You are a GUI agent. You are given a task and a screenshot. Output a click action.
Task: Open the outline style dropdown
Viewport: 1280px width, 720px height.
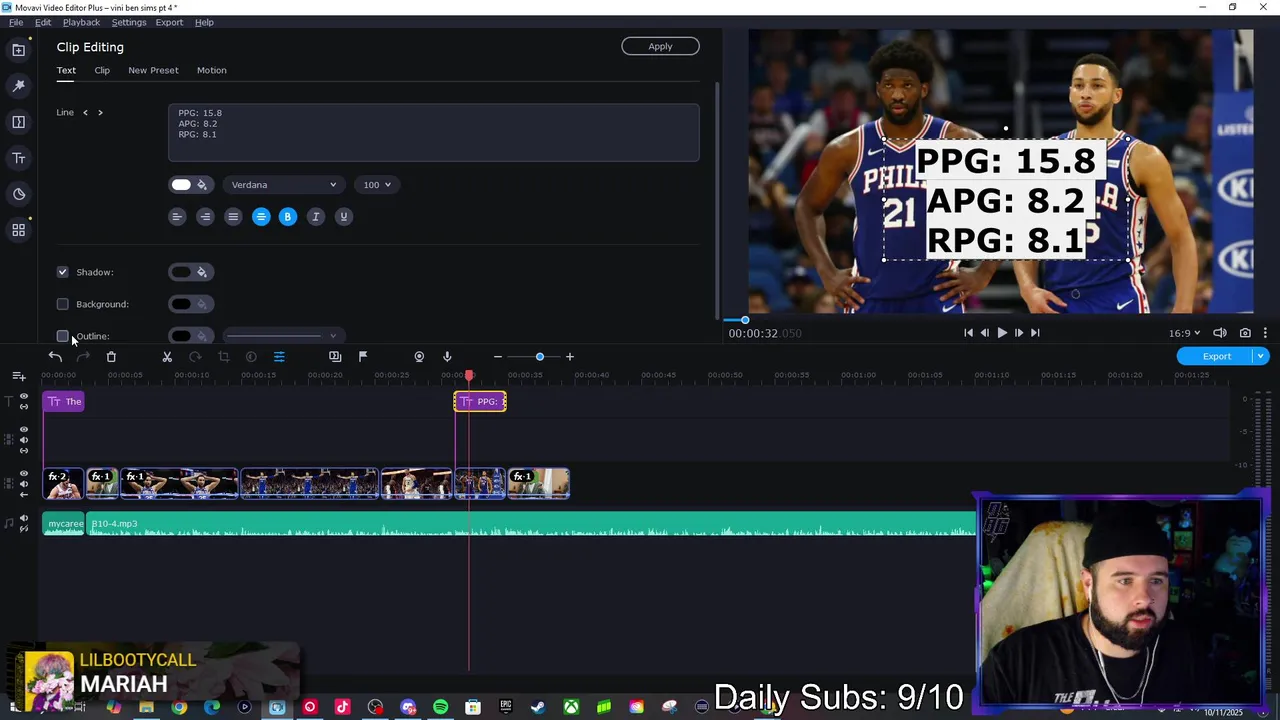282,336
